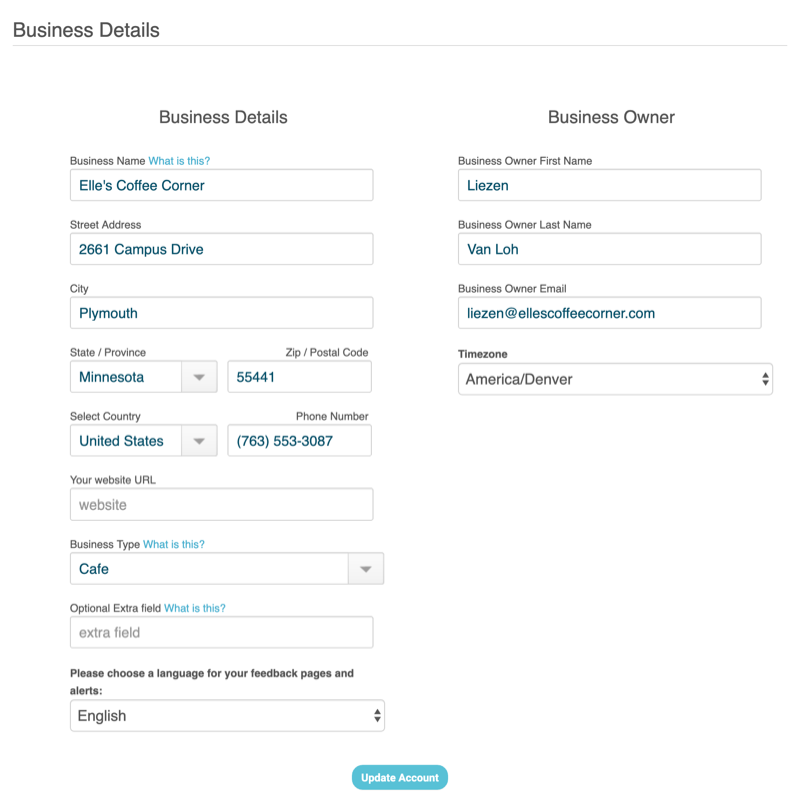
Task: Select the Zip / Postal Code field
Action: coord(299,377)
